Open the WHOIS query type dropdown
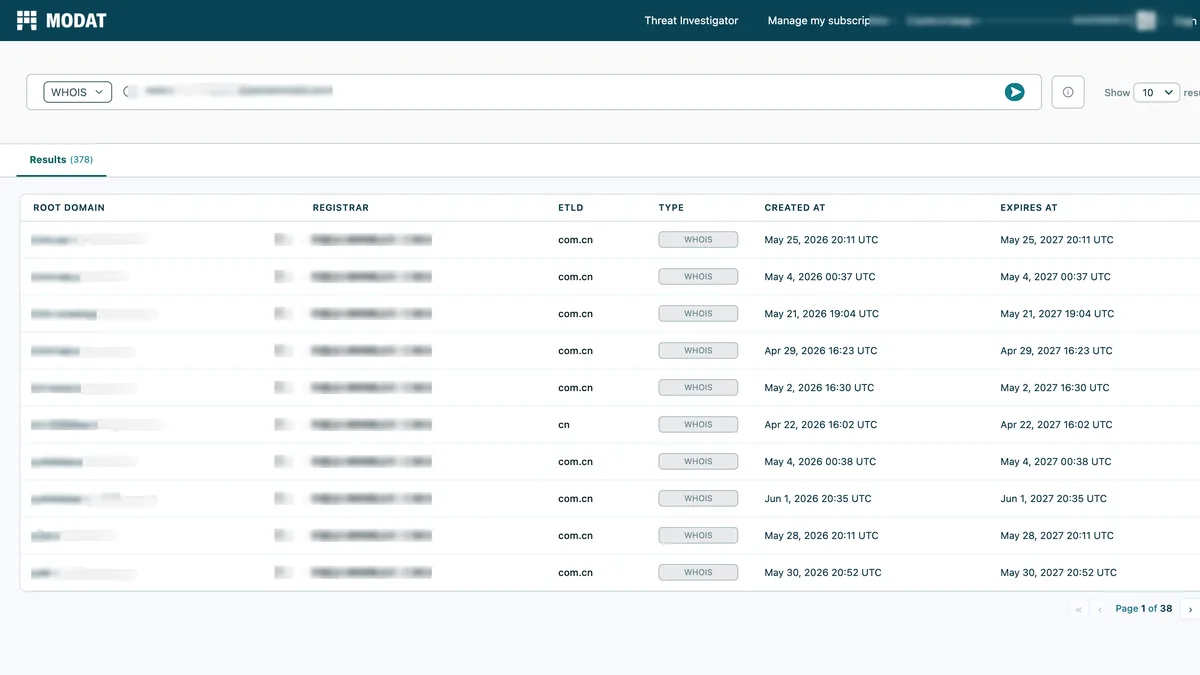Viewport: 1200px width, 675px height. [x=78, y=92]
